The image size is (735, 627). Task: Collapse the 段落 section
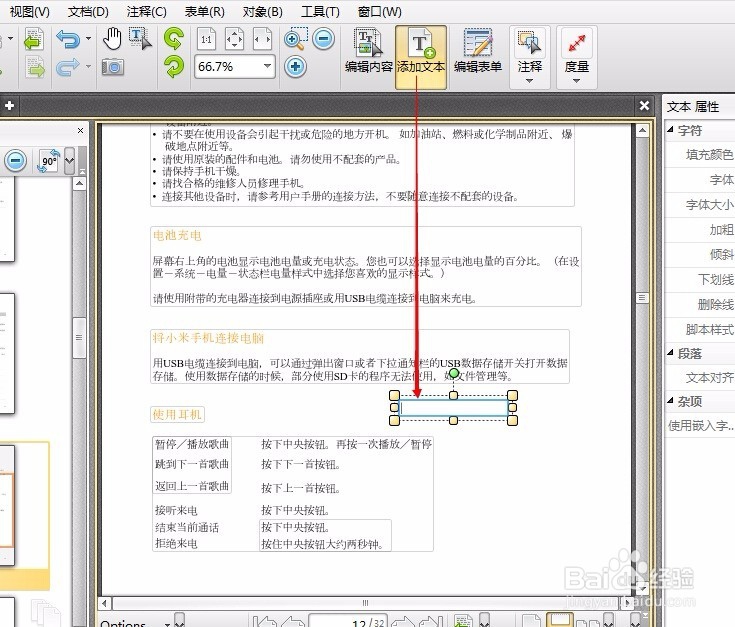(x=670, y=352)
